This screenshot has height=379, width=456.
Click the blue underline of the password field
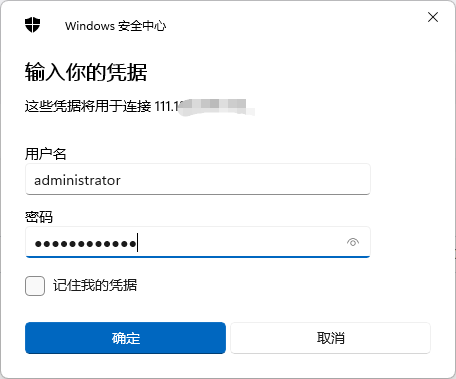(198, 257)
